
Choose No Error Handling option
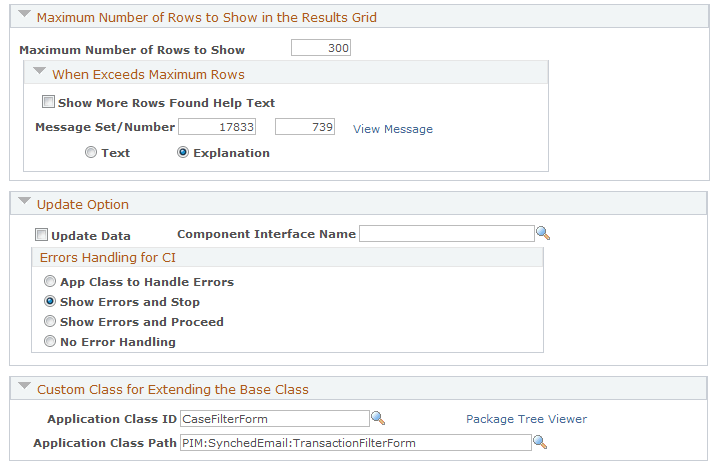(50, 341)
